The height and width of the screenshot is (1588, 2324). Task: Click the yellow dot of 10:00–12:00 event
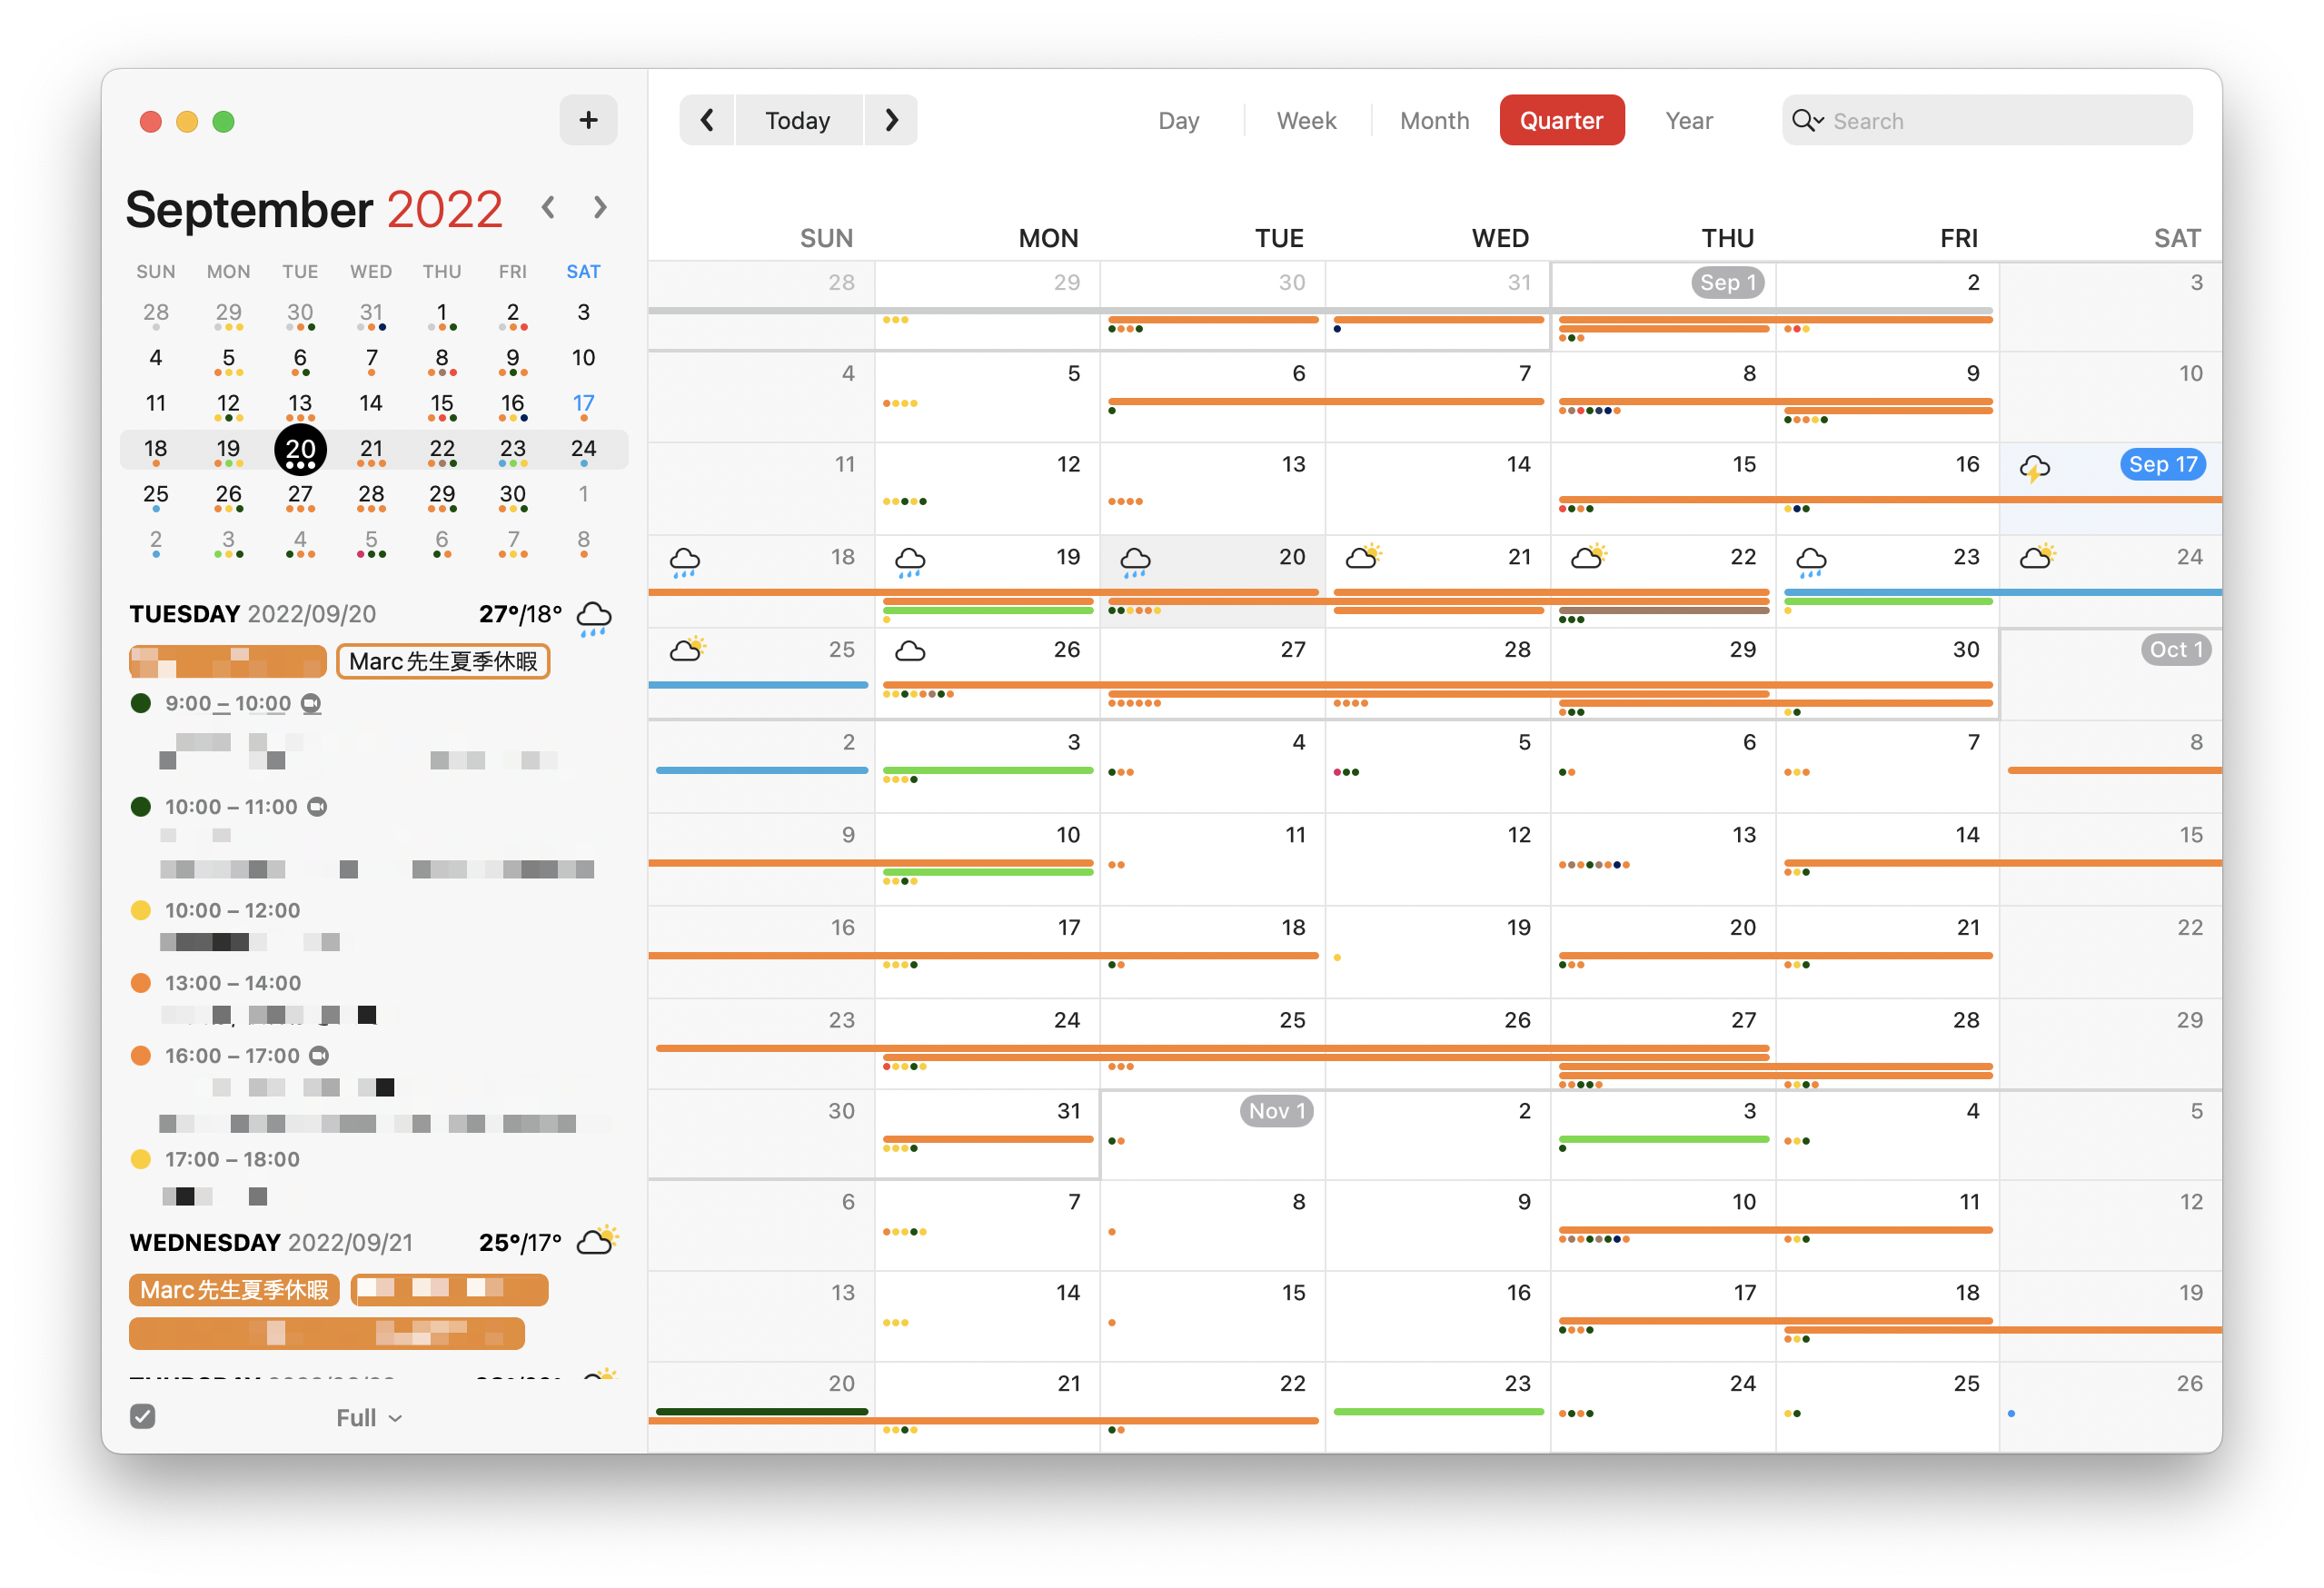(141, 910)
